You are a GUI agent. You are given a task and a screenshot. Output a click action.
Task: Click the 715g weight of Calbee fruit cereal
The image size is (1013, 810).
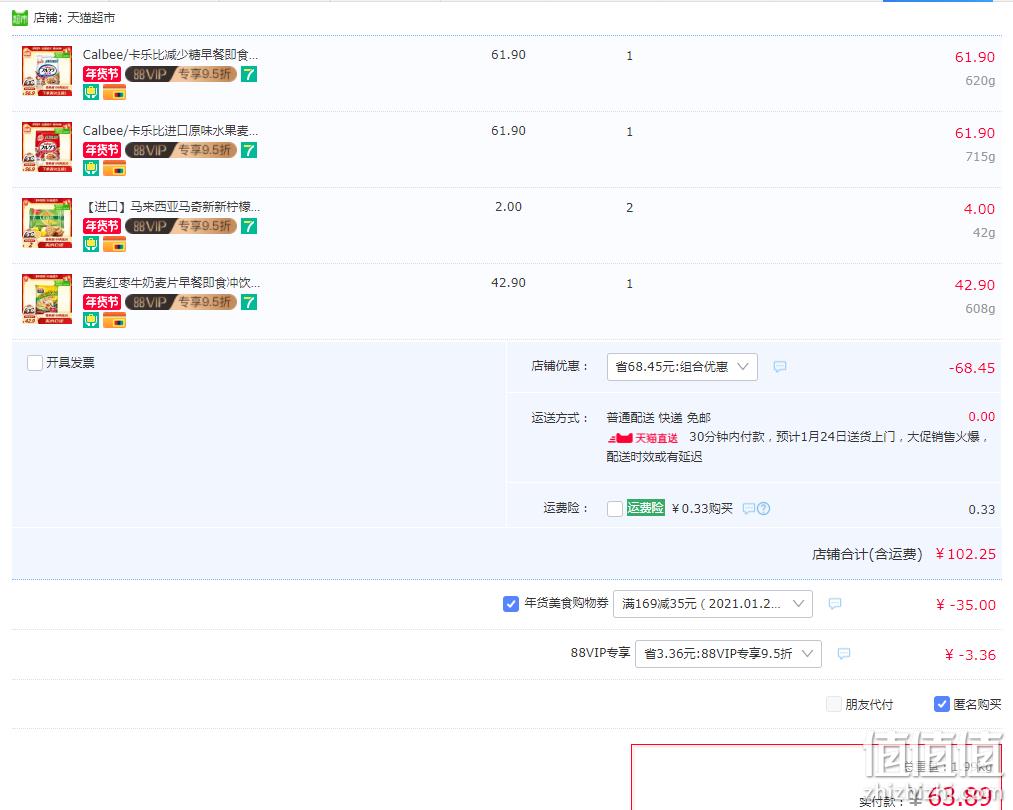point(980,156)
